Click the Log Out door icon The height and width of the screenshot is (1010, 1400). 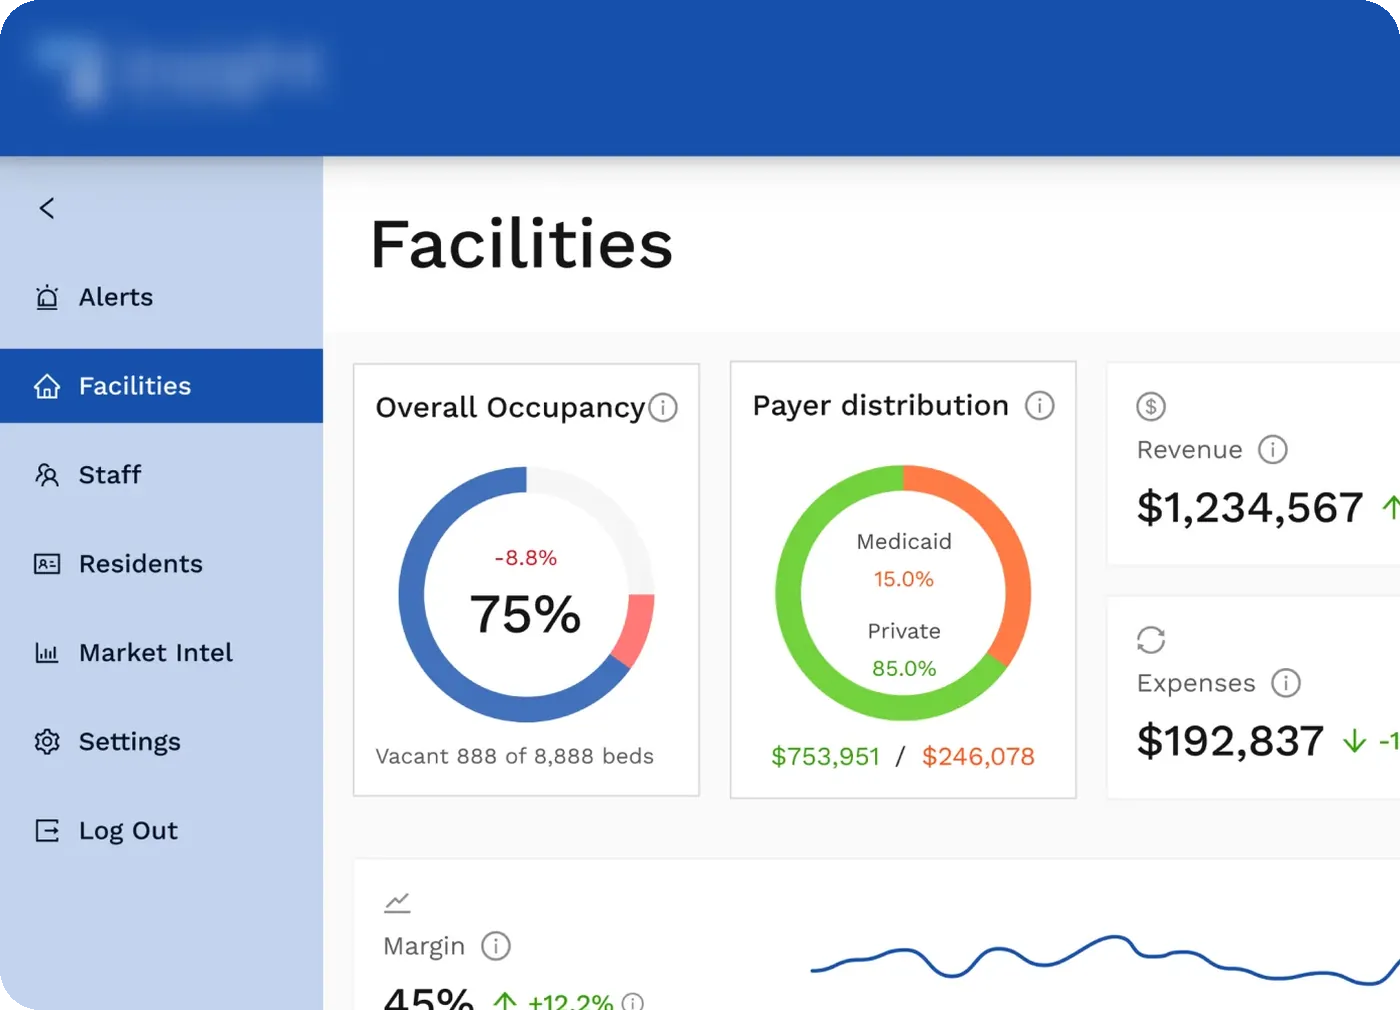(47, 830)
